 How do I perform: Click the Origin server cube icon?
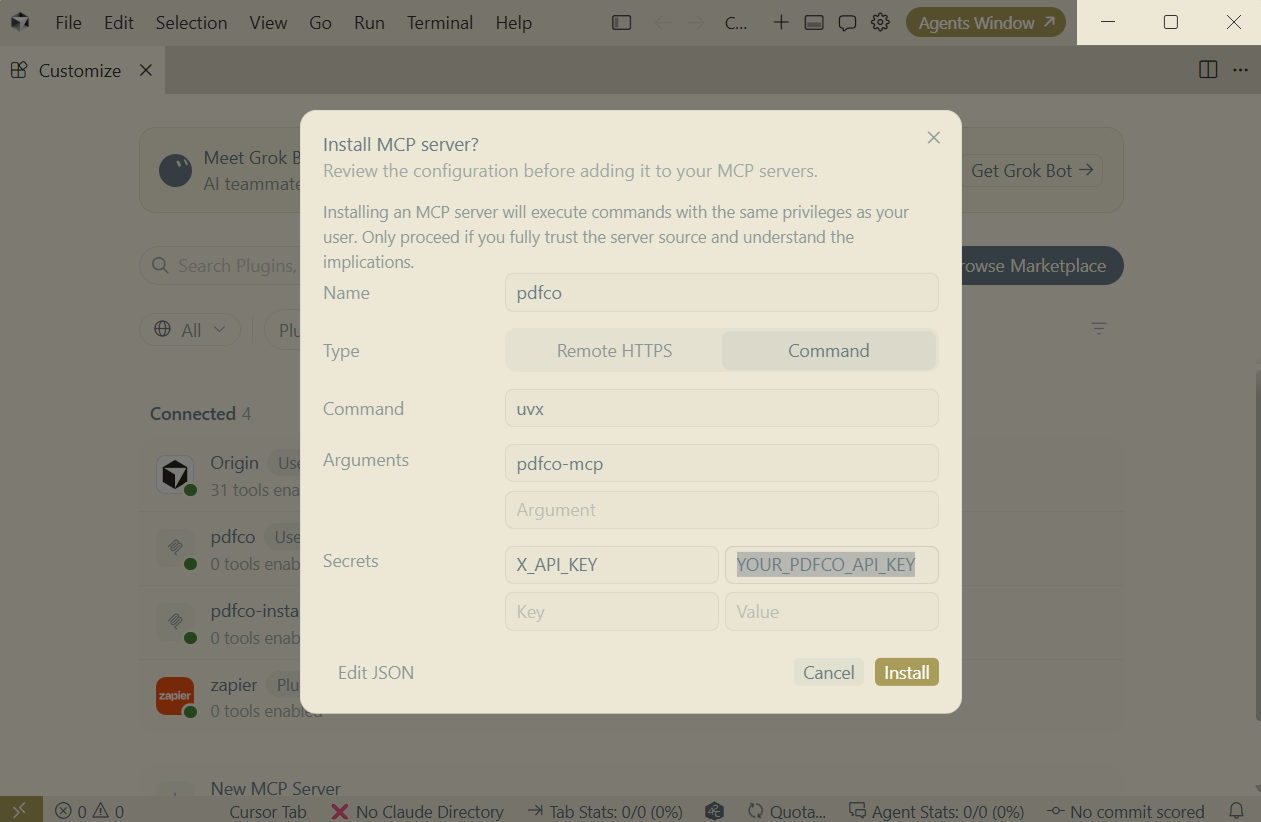[x=175, y=474]
